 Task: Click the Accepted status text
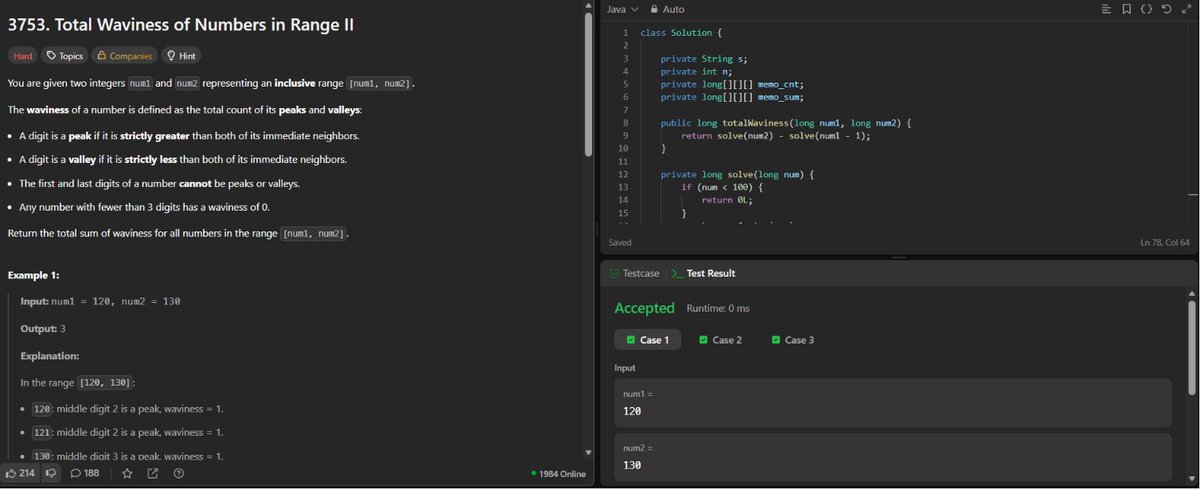click(x=644, y=308)
